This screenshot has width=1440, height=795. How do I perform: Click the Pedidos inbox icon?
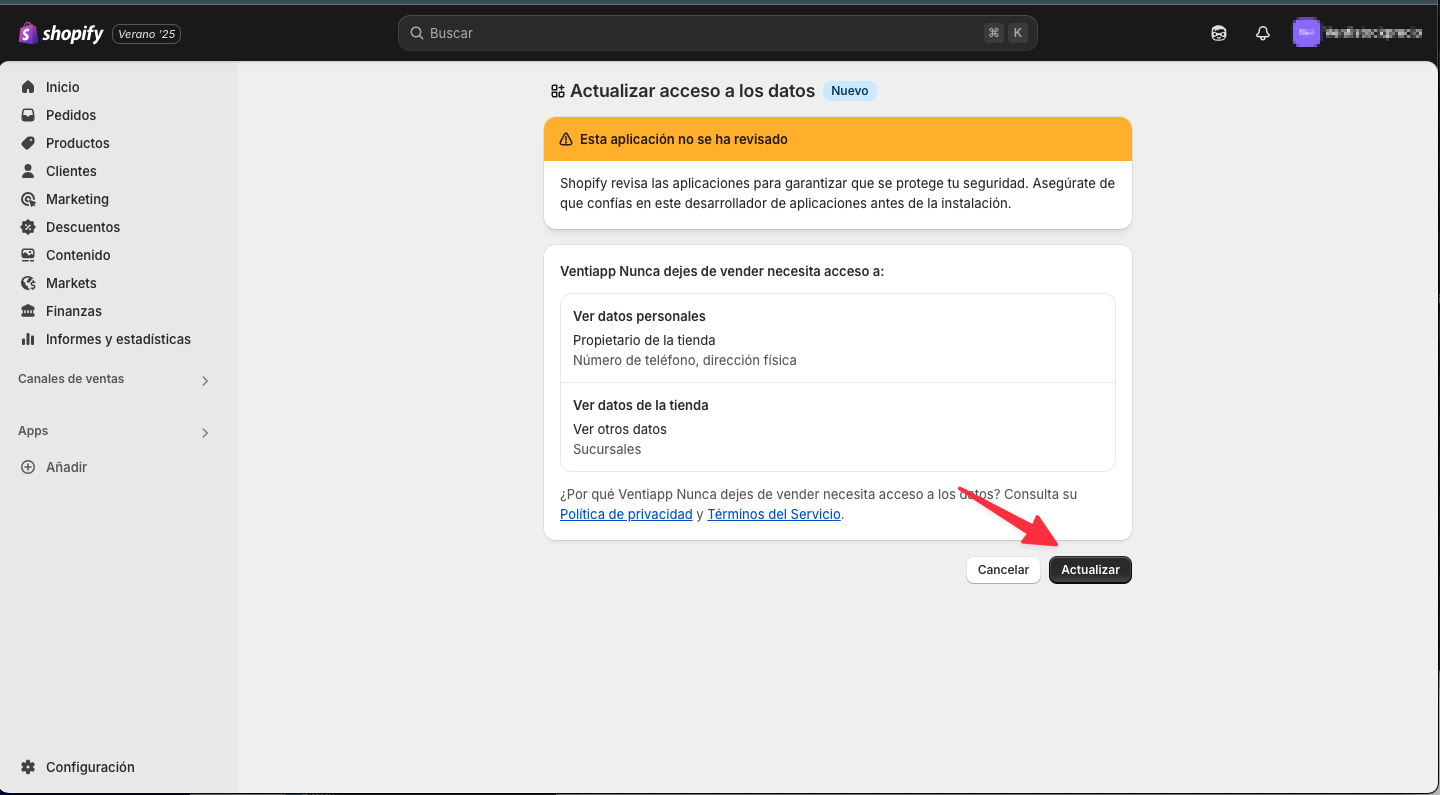point(28,115)
